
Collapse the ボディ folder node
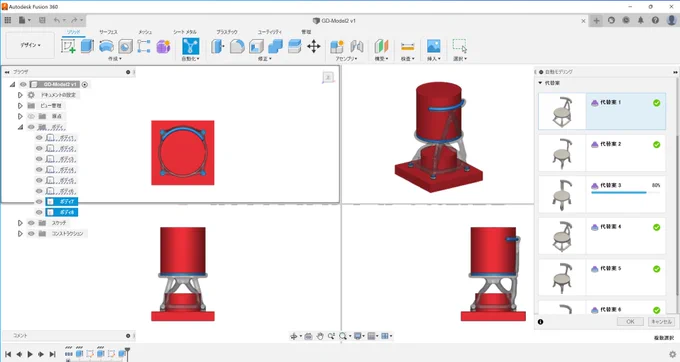click(x=20, y=127)
